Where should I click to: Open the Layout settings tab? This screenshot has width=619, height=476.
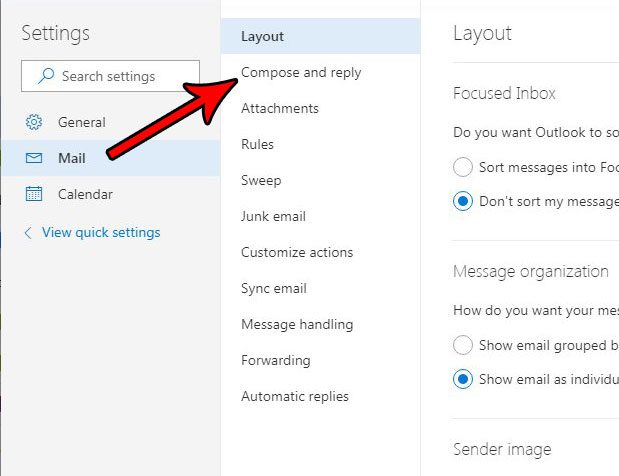pos(263,36)
